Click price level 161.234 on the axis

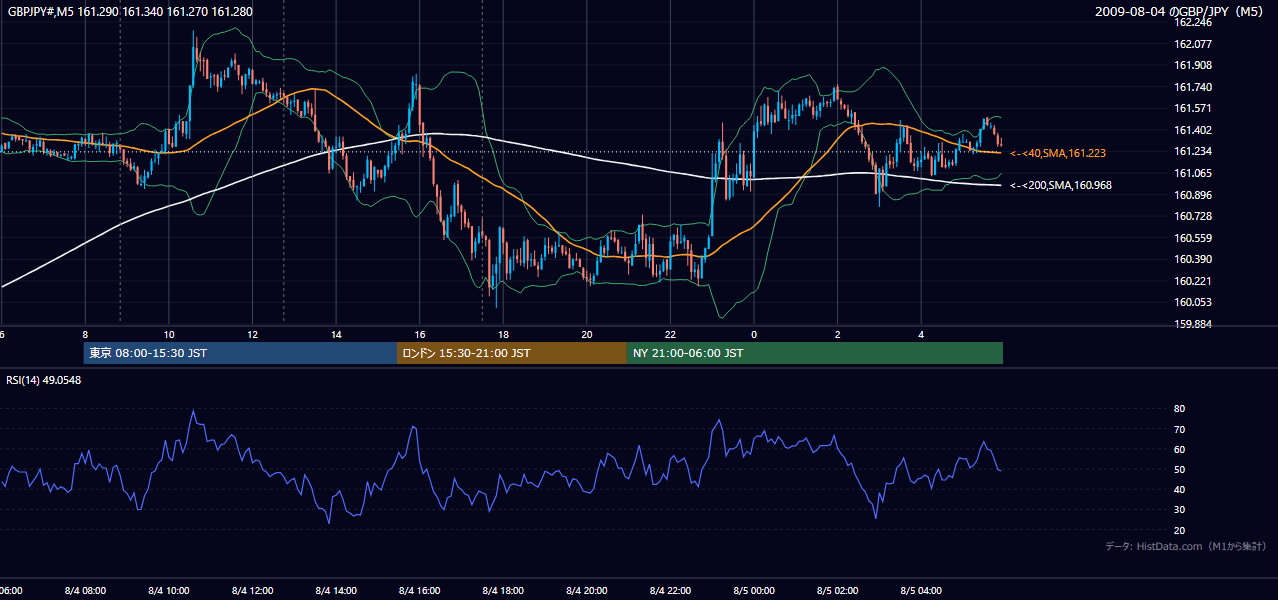[x=1192, y=151]
